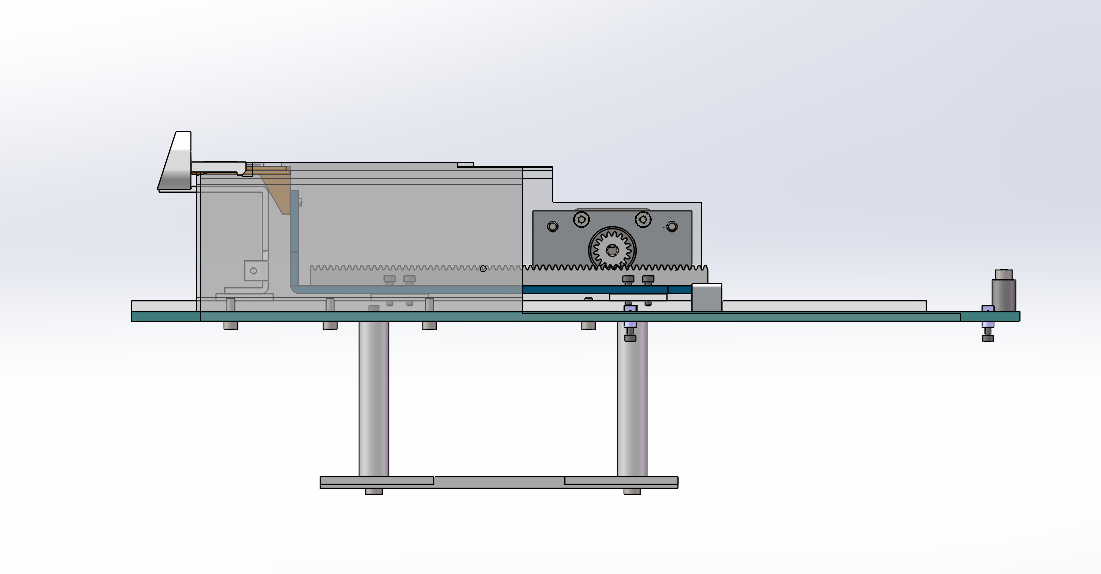Viewport: 1101px width, 574px height.
Task: Select the bottom base plate under columns
Action: (499, 482)
